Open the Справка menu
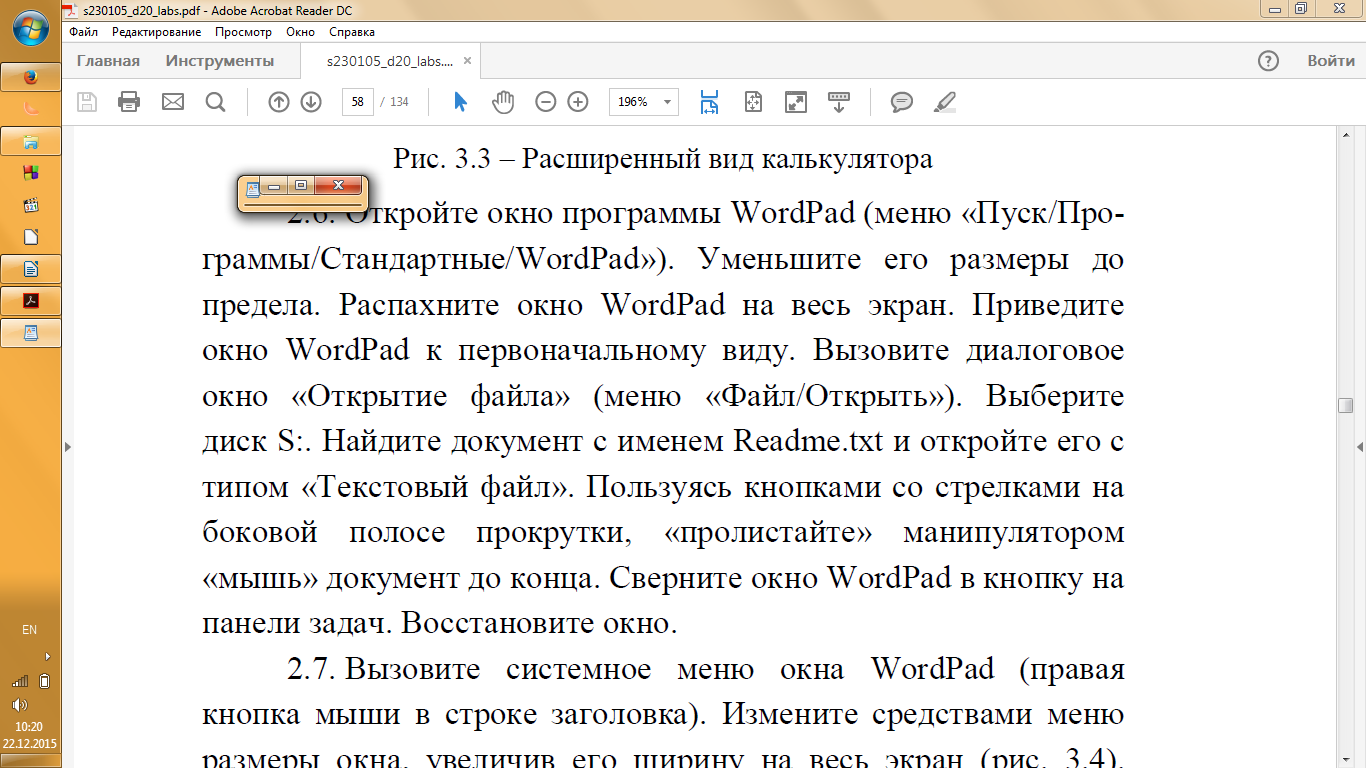Viewport: 1366px width, 768px height. pos(352,32)
